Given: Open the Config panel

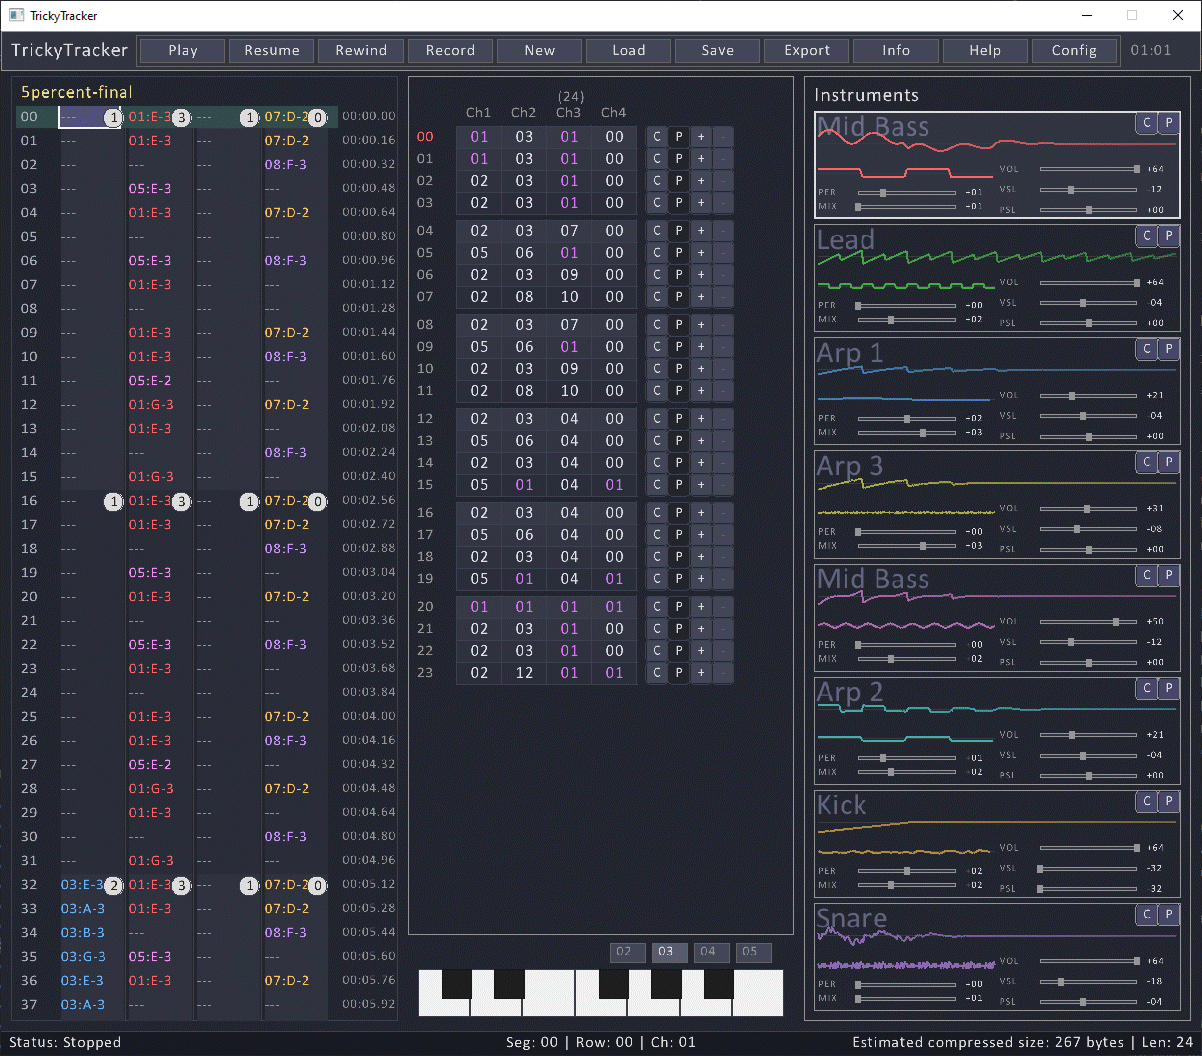Looking at the screenshot, I should (1074, 50).
